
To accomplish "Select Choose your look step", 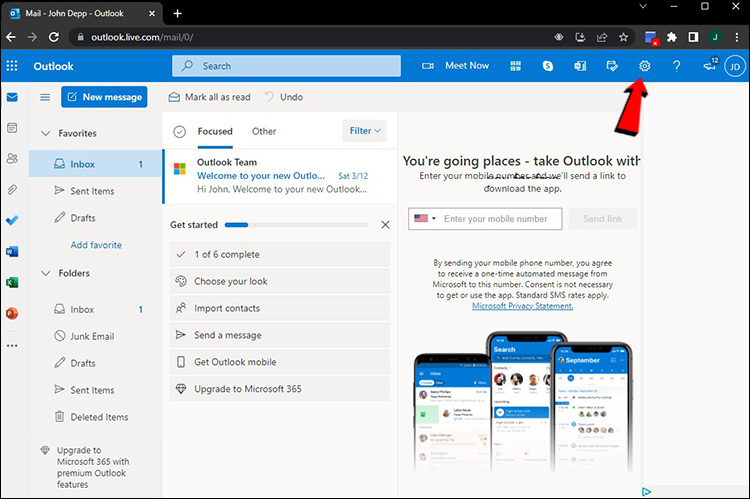I will click(x=280, y=281).
